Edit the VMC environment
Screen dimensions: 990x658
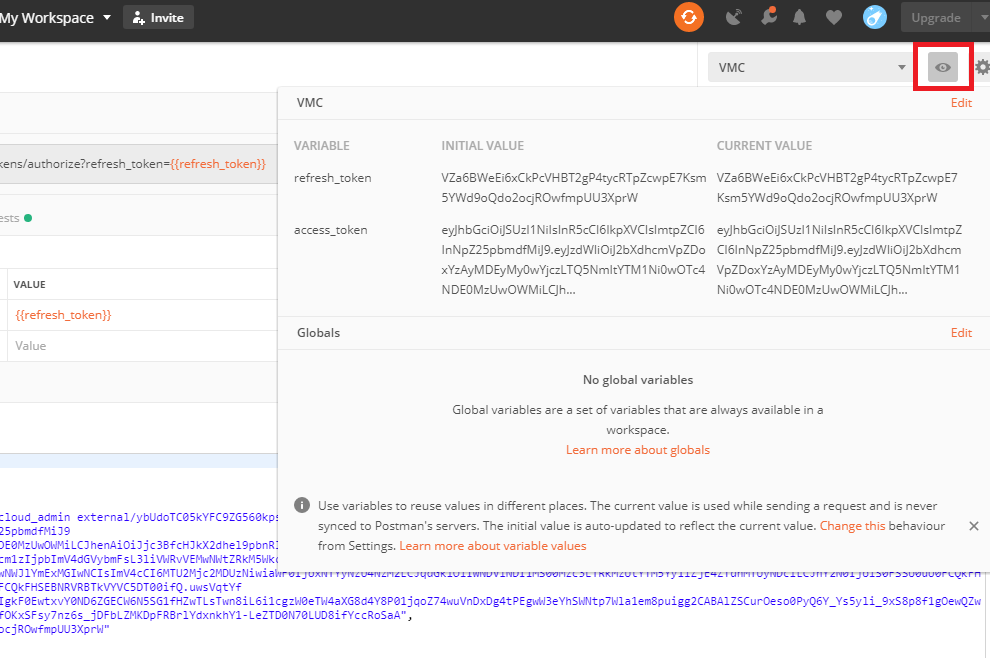click(961, 103)
